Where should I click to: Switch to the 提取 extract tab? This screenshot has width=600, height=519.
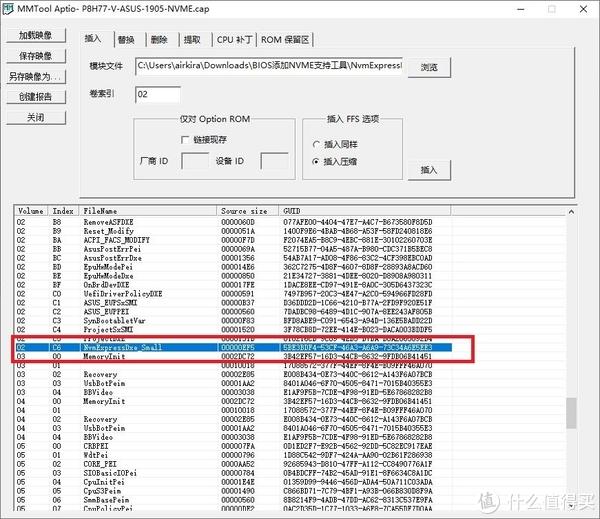pyautogui.click(x=192, y=39)
